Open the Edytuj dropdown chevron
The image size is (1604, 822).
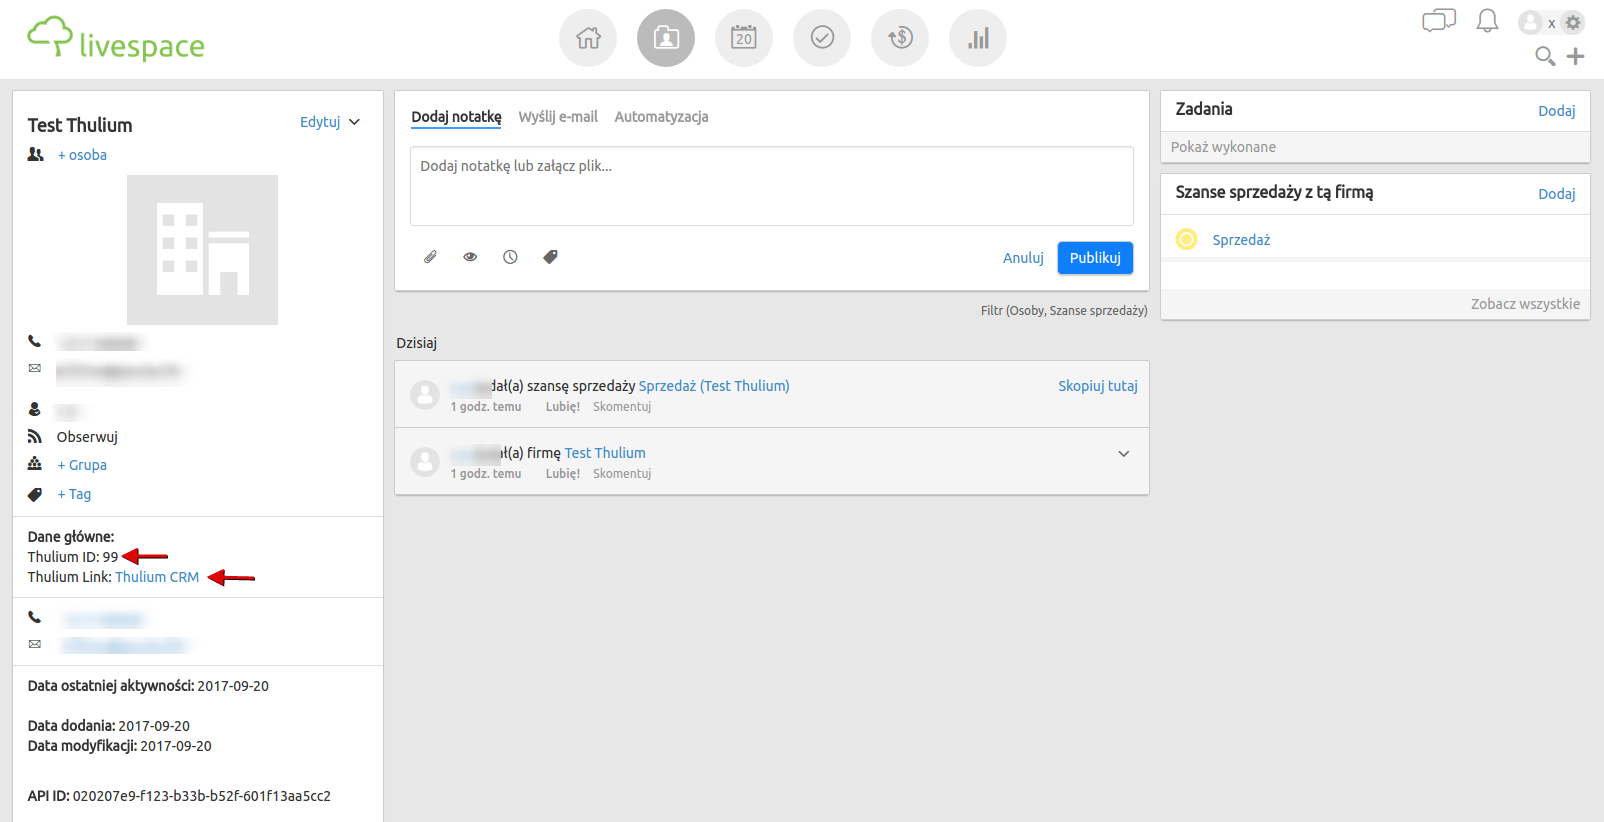[x=354, y=122]
